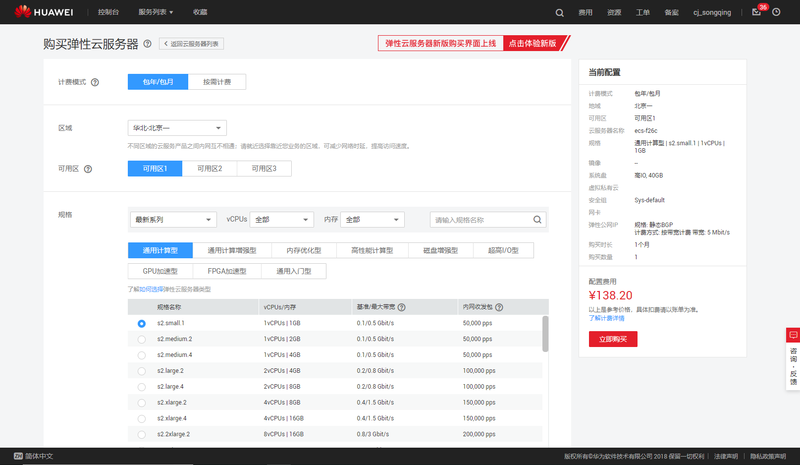Open the 服务列表 dropdown menu
Image resolution: width=800 pixels, height=465 pixels.
156,12
